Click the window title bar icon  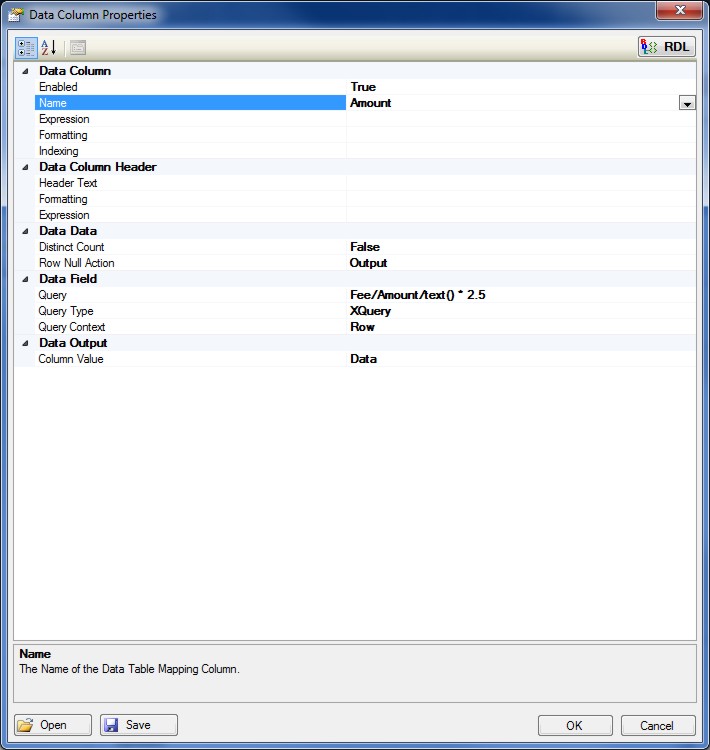(x=17, y=15)
